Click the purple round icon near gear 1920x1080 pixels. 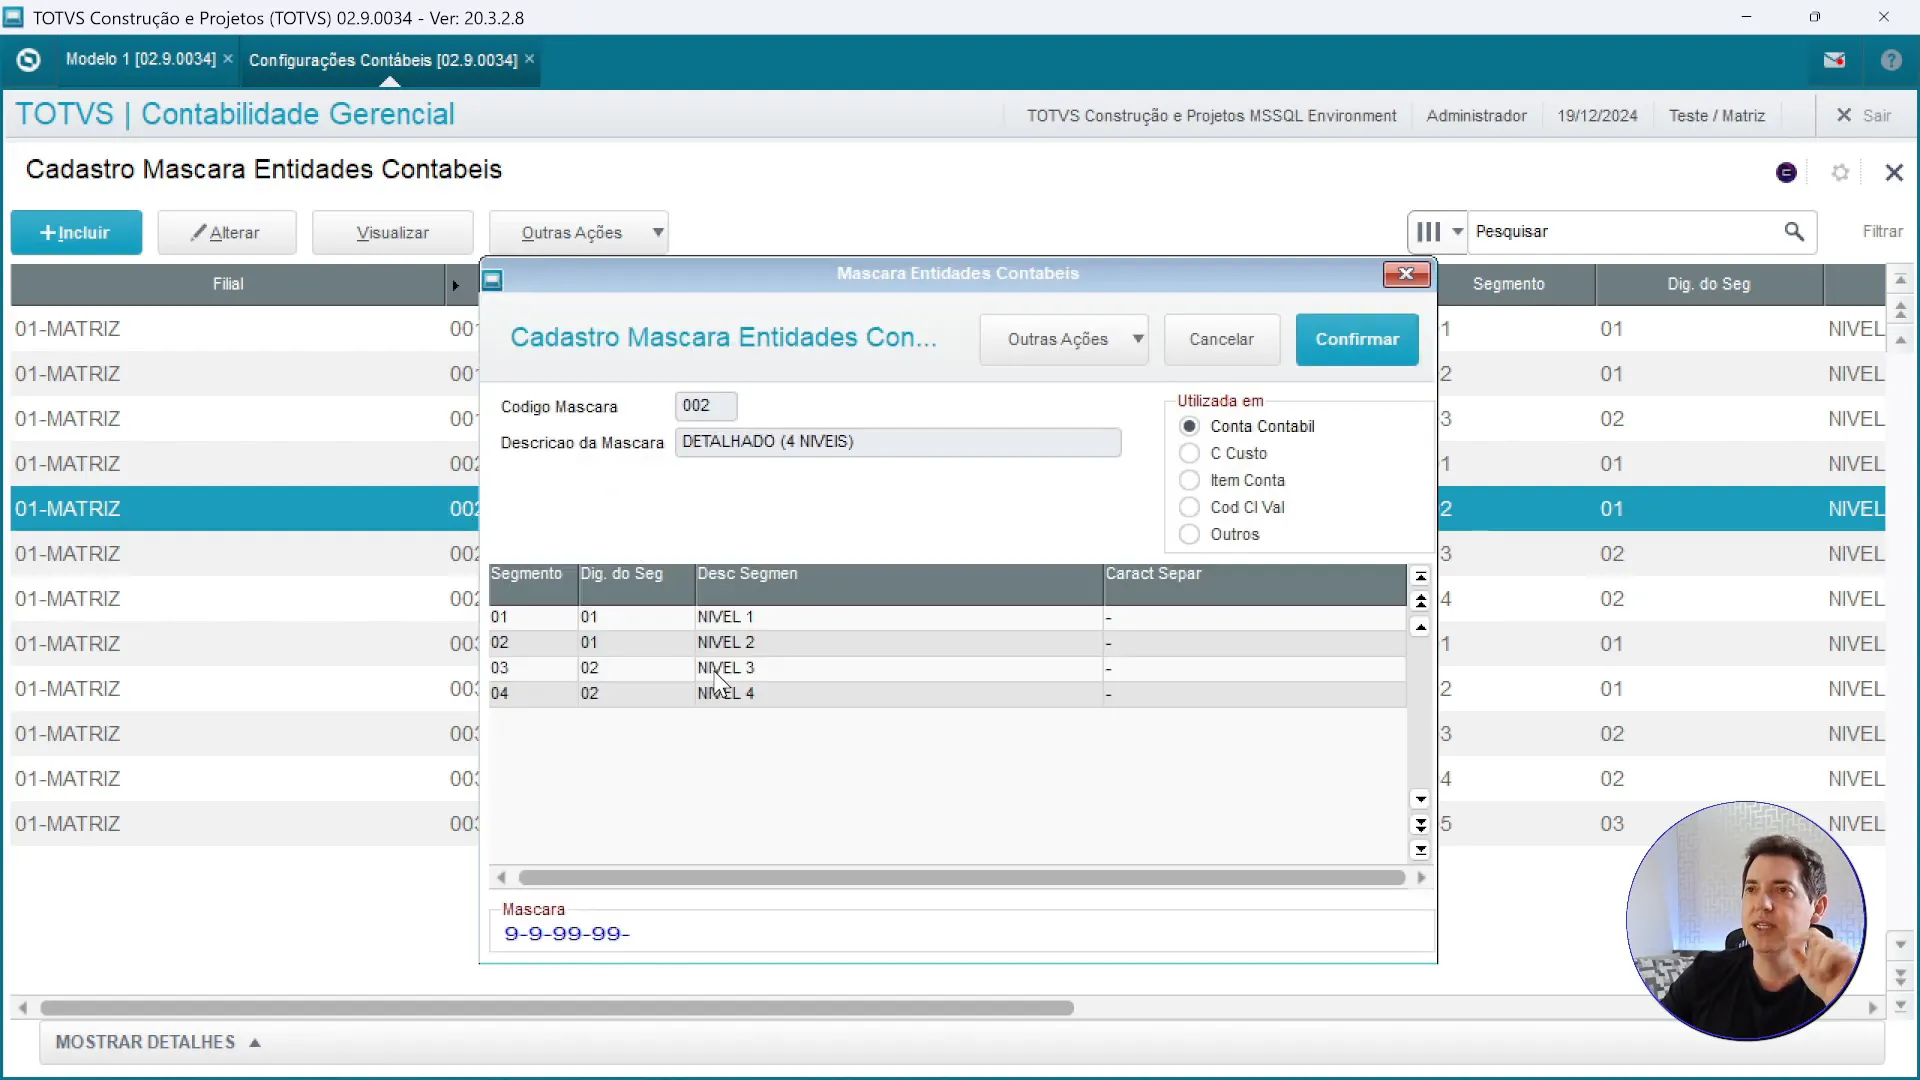[x=1786, y=173]
